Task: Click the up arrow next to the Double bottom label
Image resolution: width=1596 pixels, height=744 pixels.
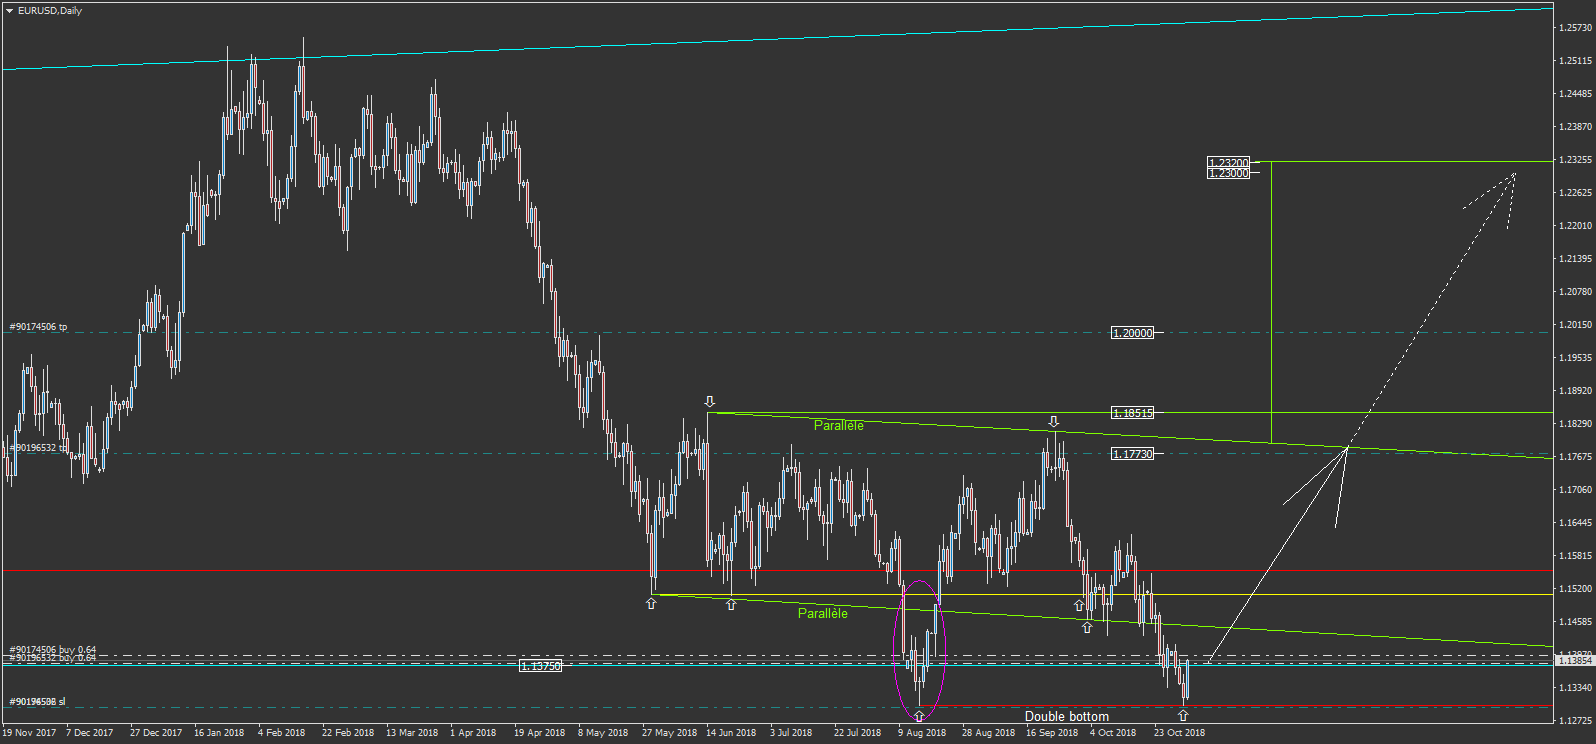Action: coord(1183,716)
